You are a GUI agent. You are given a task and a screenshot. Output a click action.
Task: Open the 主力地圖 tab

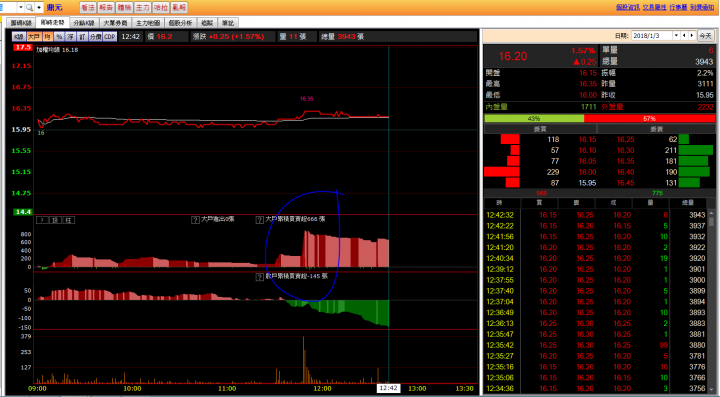tap(148, 23)
